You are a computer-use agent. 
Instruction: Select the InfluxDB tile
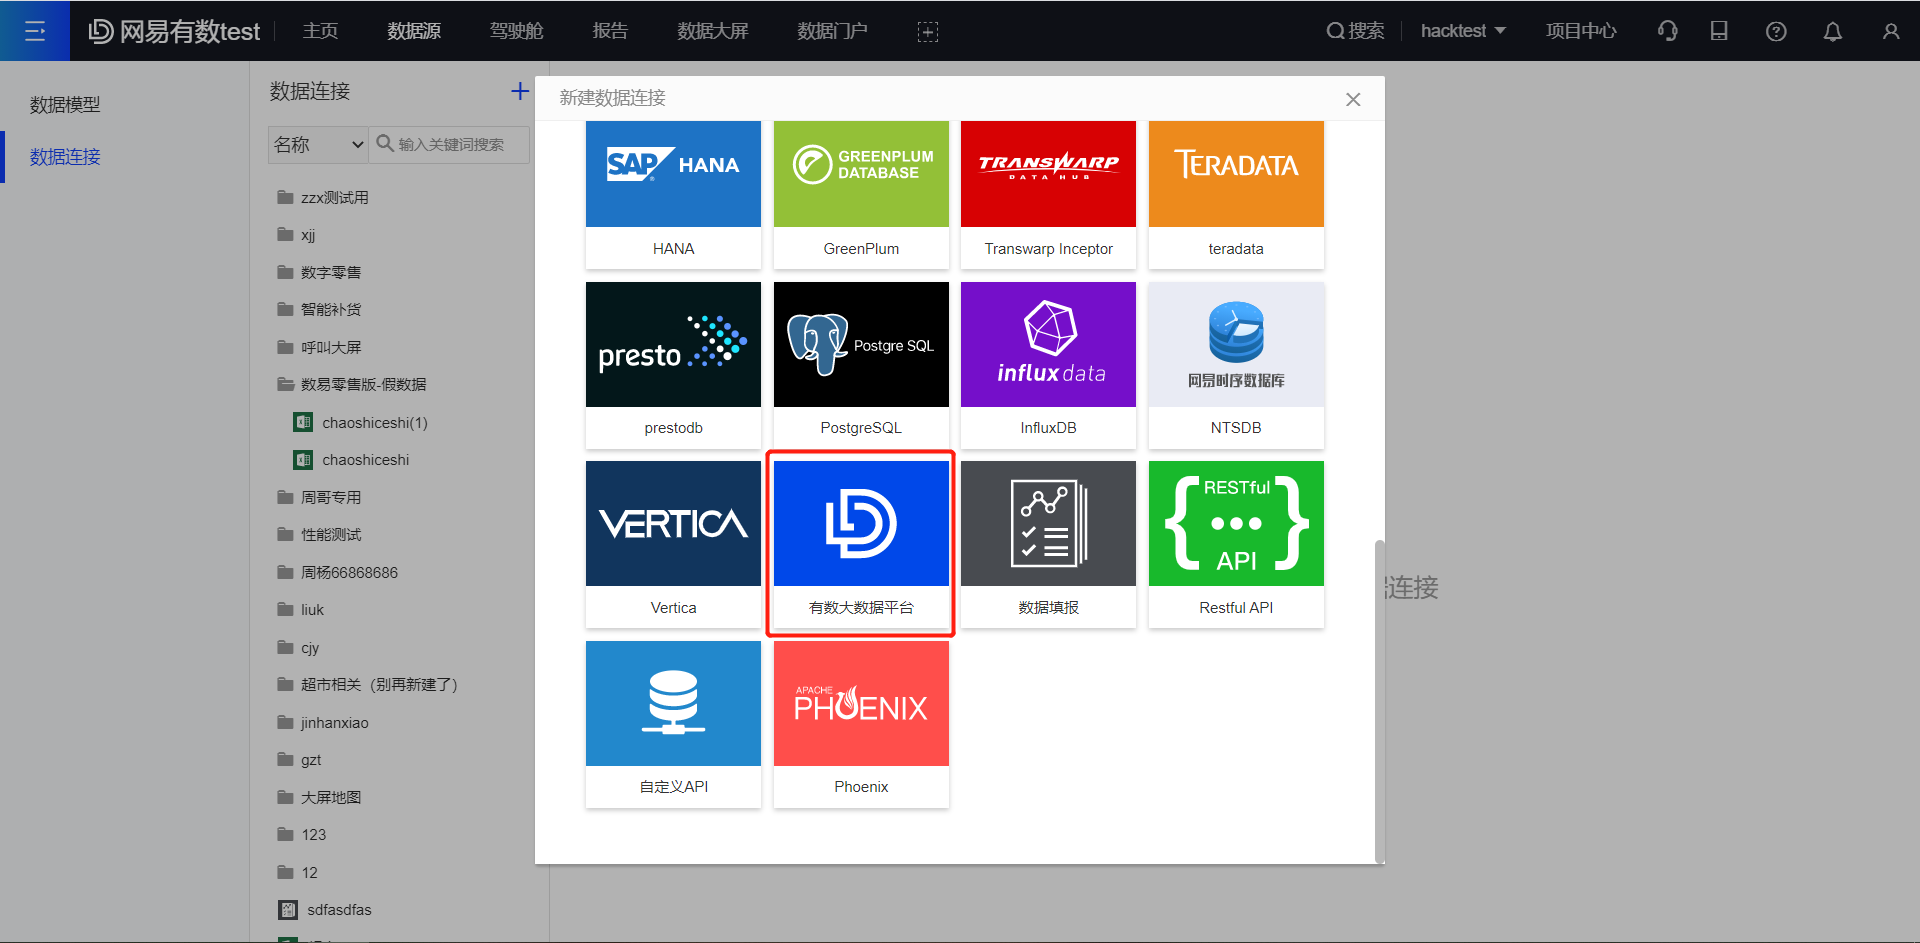[x=1048, y=365]
